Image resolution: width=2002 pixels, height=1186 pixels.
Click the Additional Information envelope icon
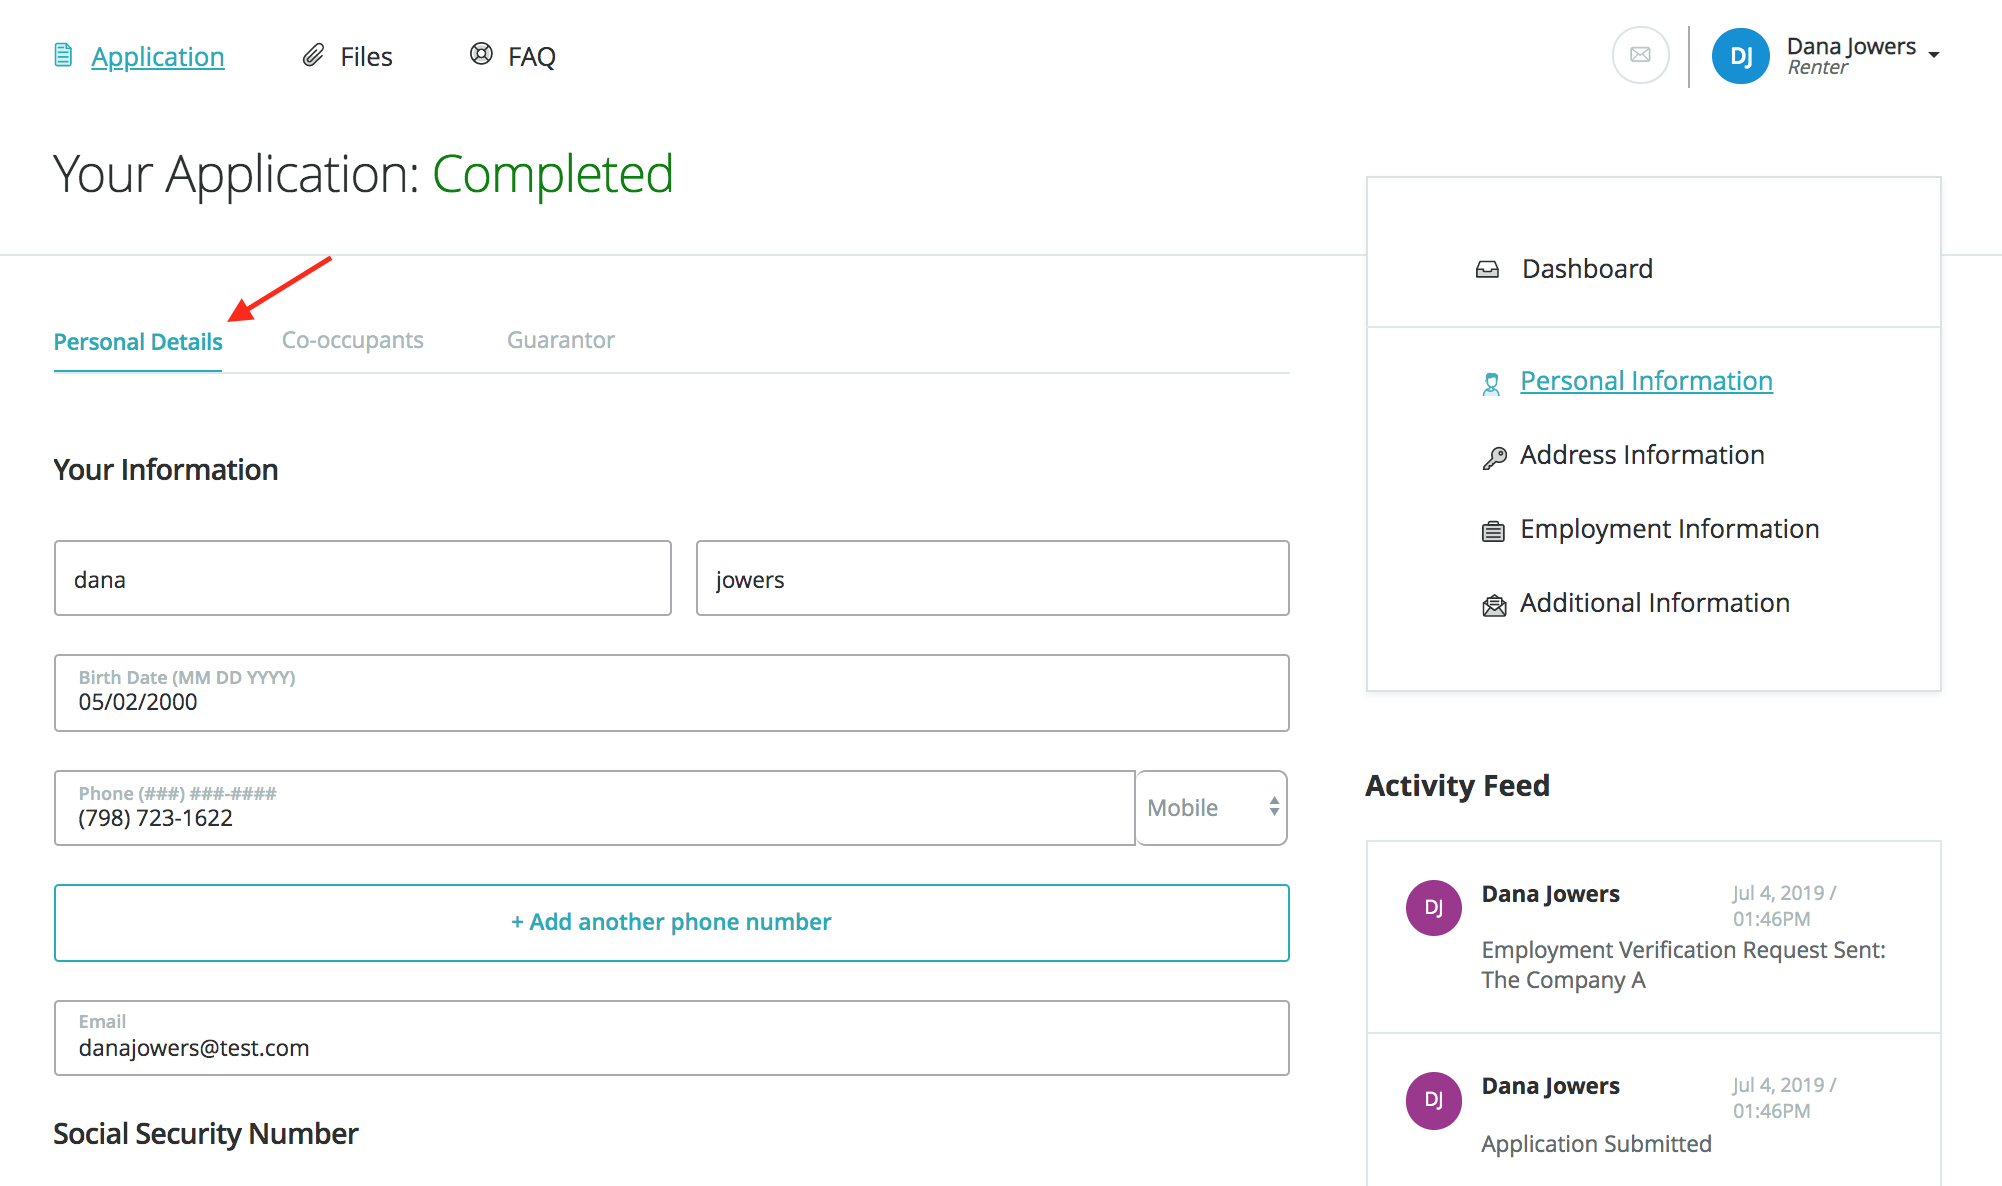(1494, 605)
